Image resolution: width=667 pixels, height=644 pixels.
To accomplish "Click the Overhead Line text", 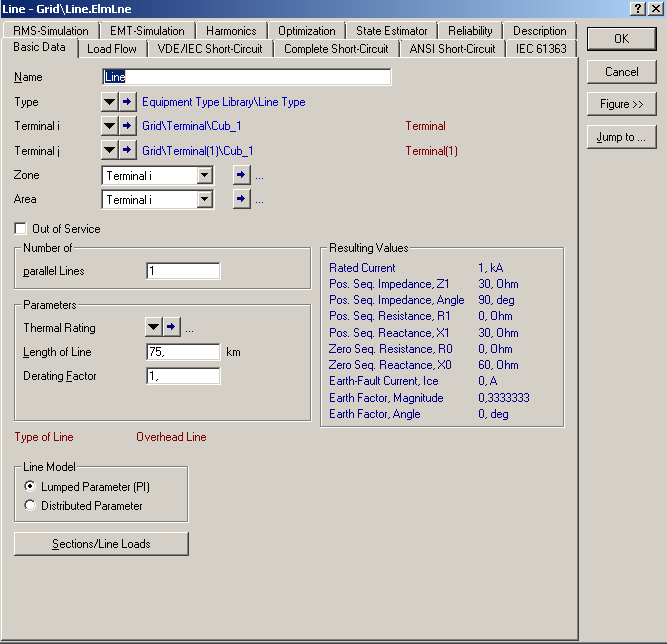I will point(171,437).
